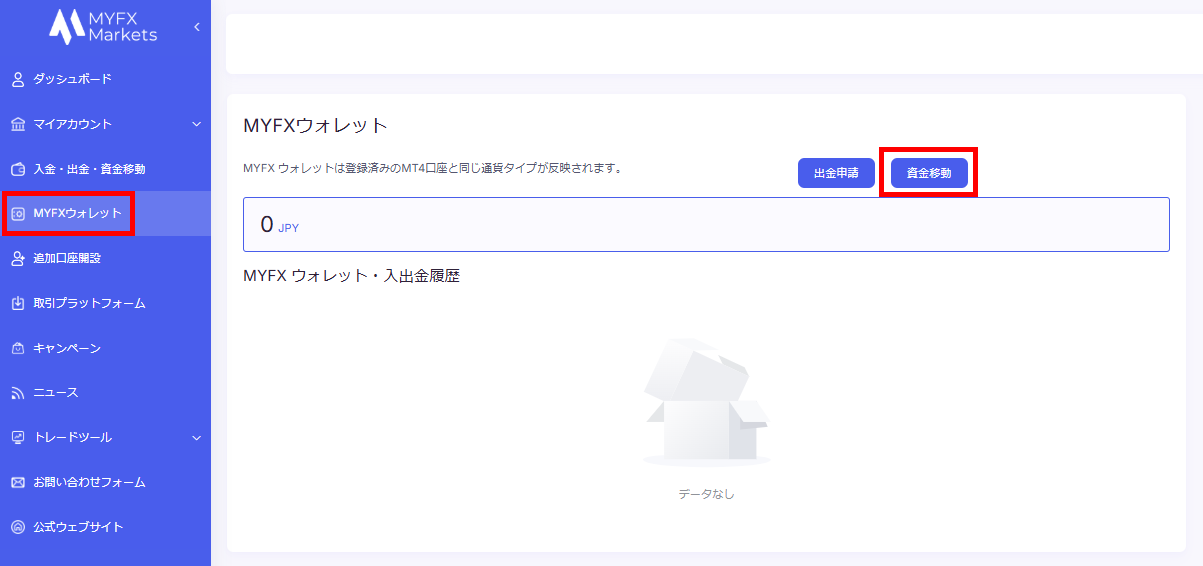Image resolution: width=1203 pixels, height=566 pixels.
Task: Click the 0 JPY balance field
Action: (706, 224)
